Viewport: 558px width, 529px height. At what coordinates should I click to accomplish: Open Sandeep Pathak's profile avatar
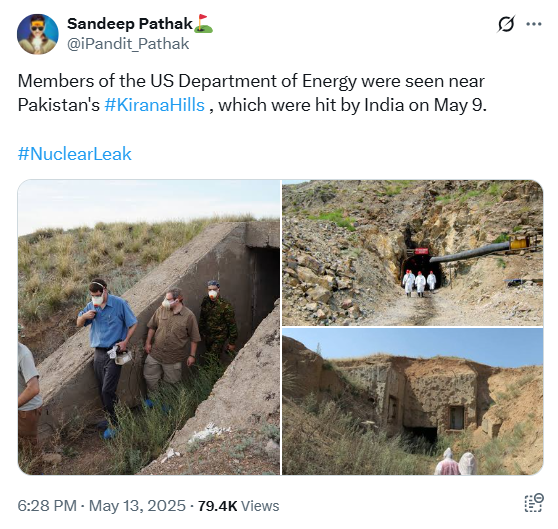tap(38, 34)
